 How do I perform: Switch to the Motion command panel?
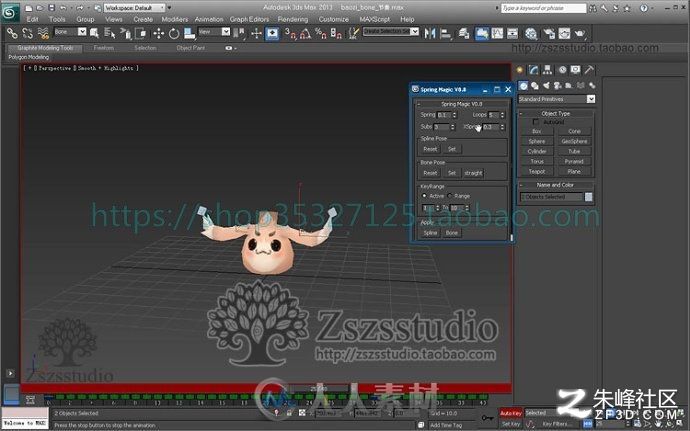pos(562,70)
